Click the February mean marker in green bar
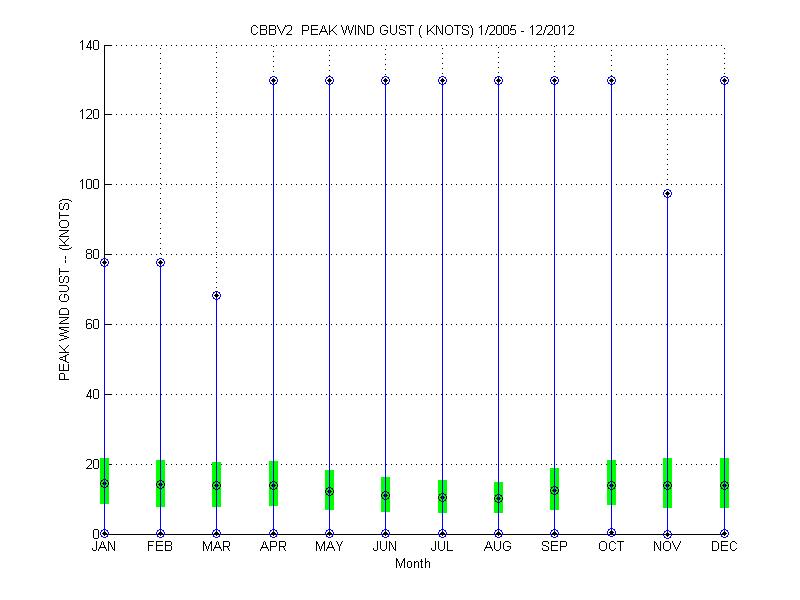This screenshot has height=600, width=800. 160,484
